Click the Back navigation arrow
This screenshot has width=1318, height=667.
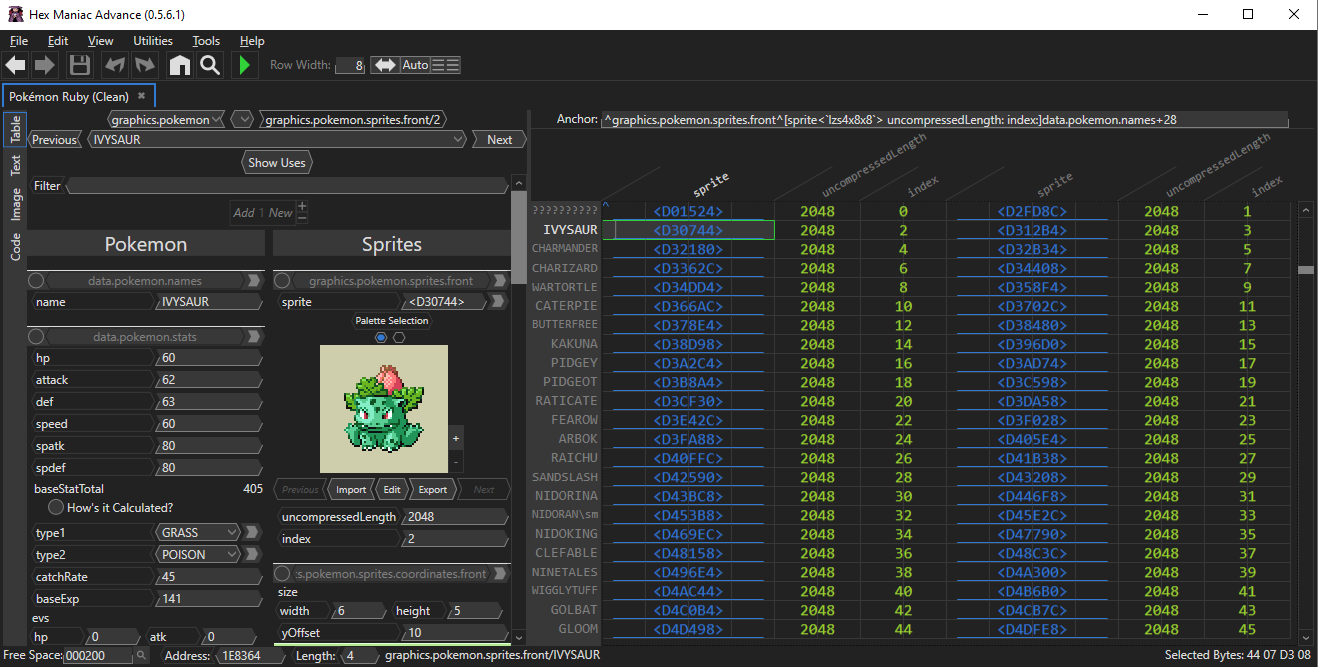tap(16, 65)
